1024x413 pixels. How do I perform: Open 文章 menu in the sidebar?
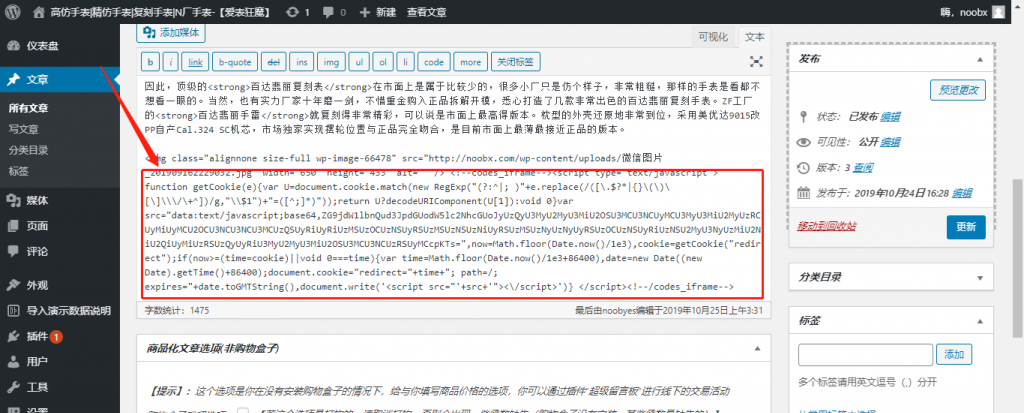point(59,80)
